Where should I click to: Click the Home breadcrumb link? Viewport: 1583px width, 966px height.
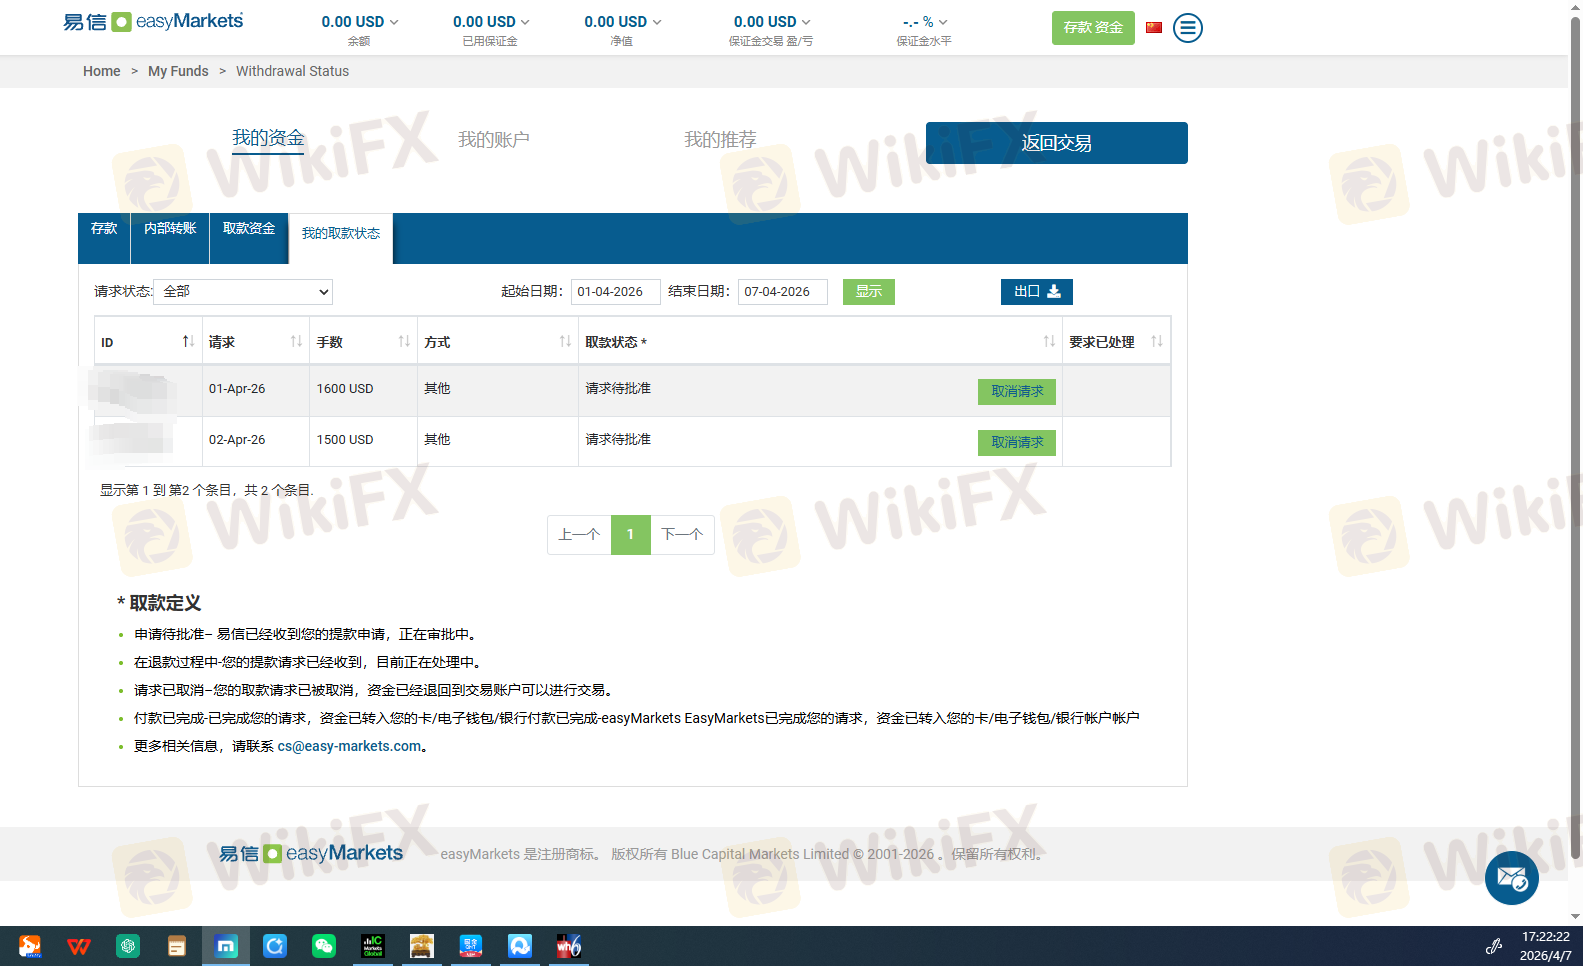[102, 71]
